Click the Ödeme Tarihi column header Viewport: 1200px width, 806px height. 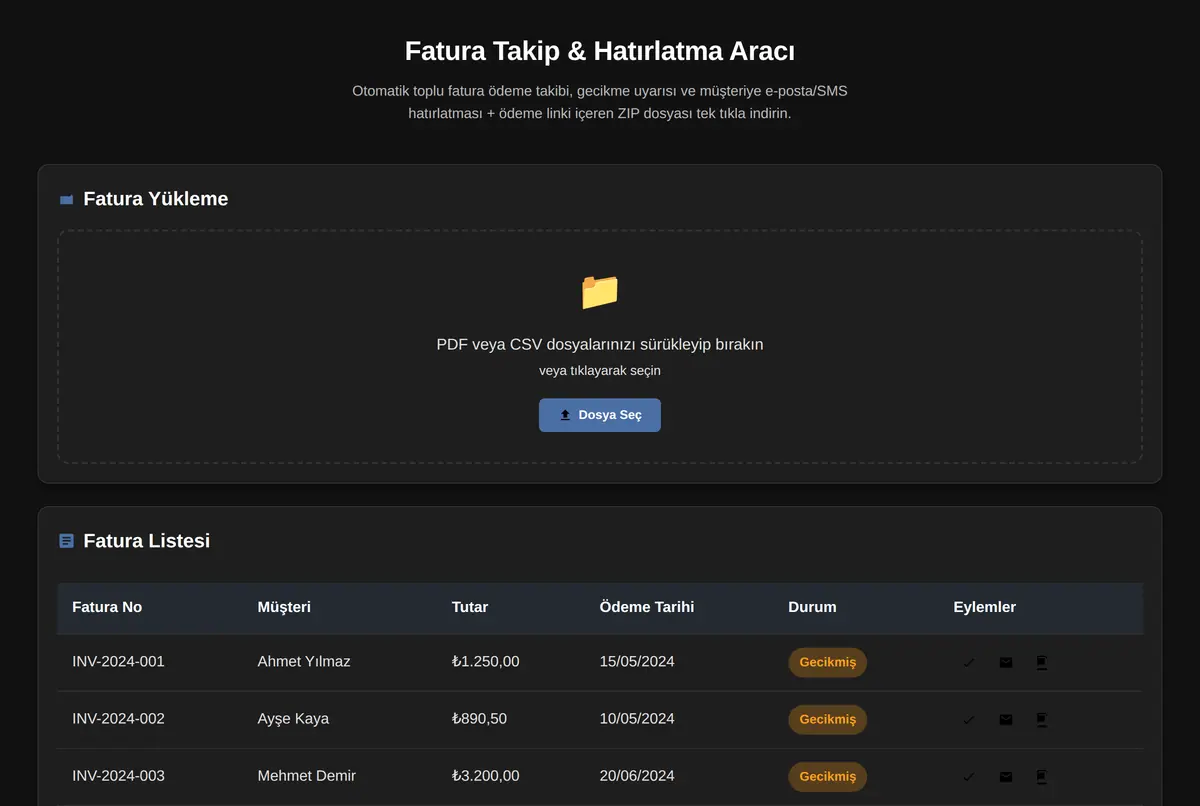click(647, 607)
